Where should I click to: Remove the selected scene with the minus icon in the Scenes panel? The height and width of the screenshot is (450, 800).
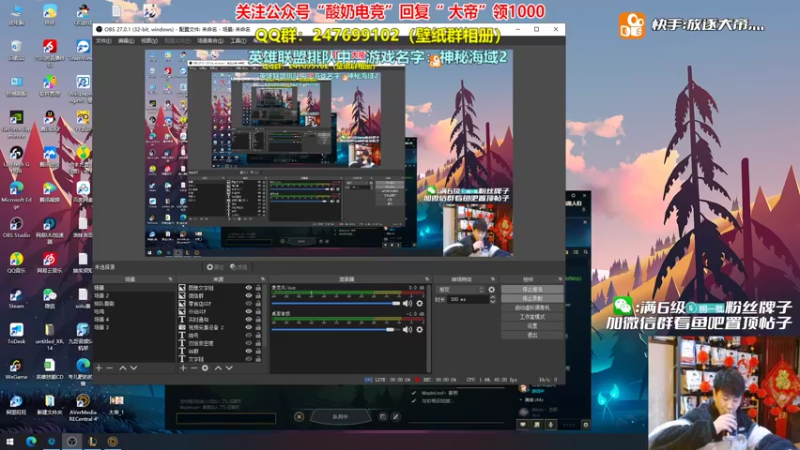pos(109,368)
